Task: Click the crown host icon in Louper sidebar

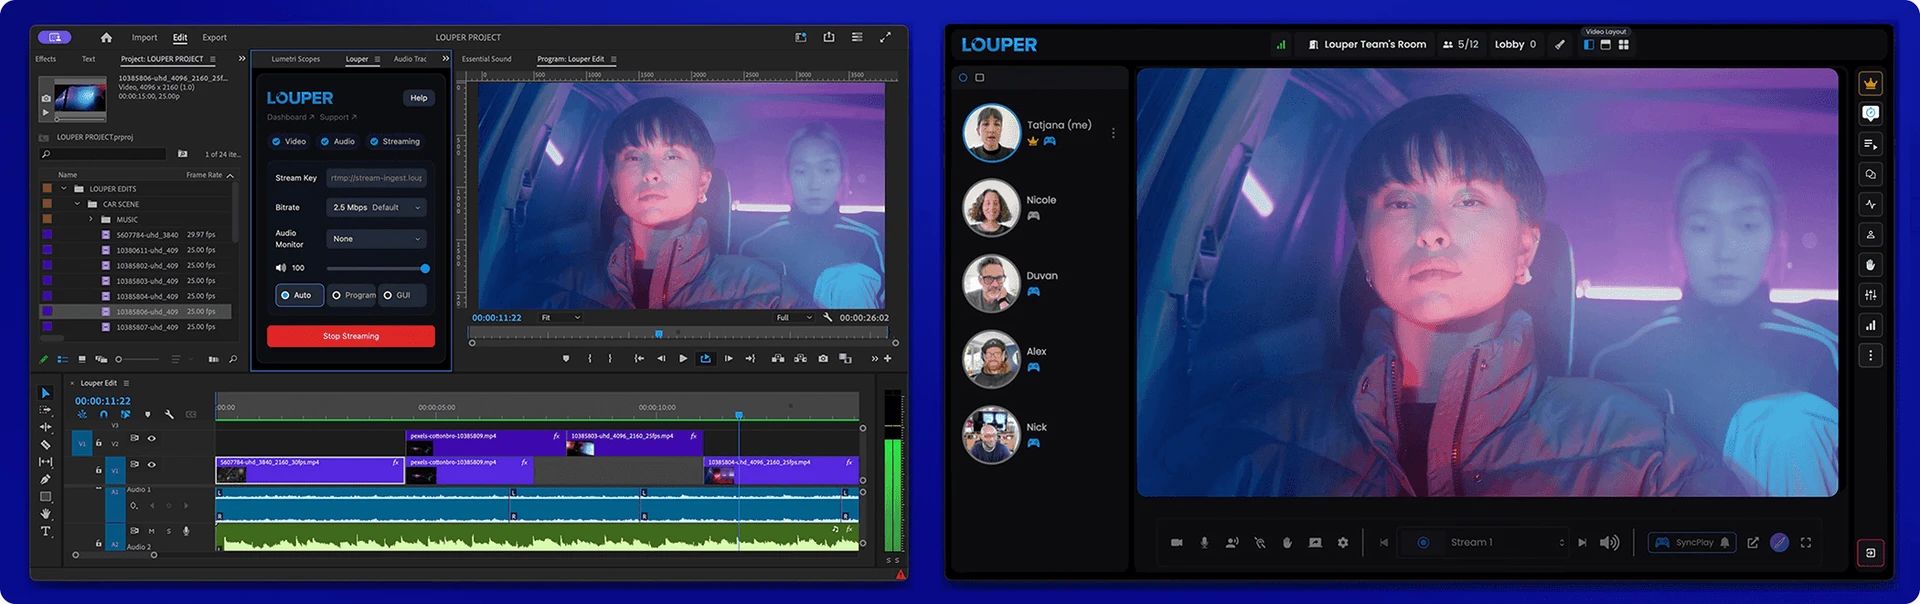Action: [x=1871, y=84]
